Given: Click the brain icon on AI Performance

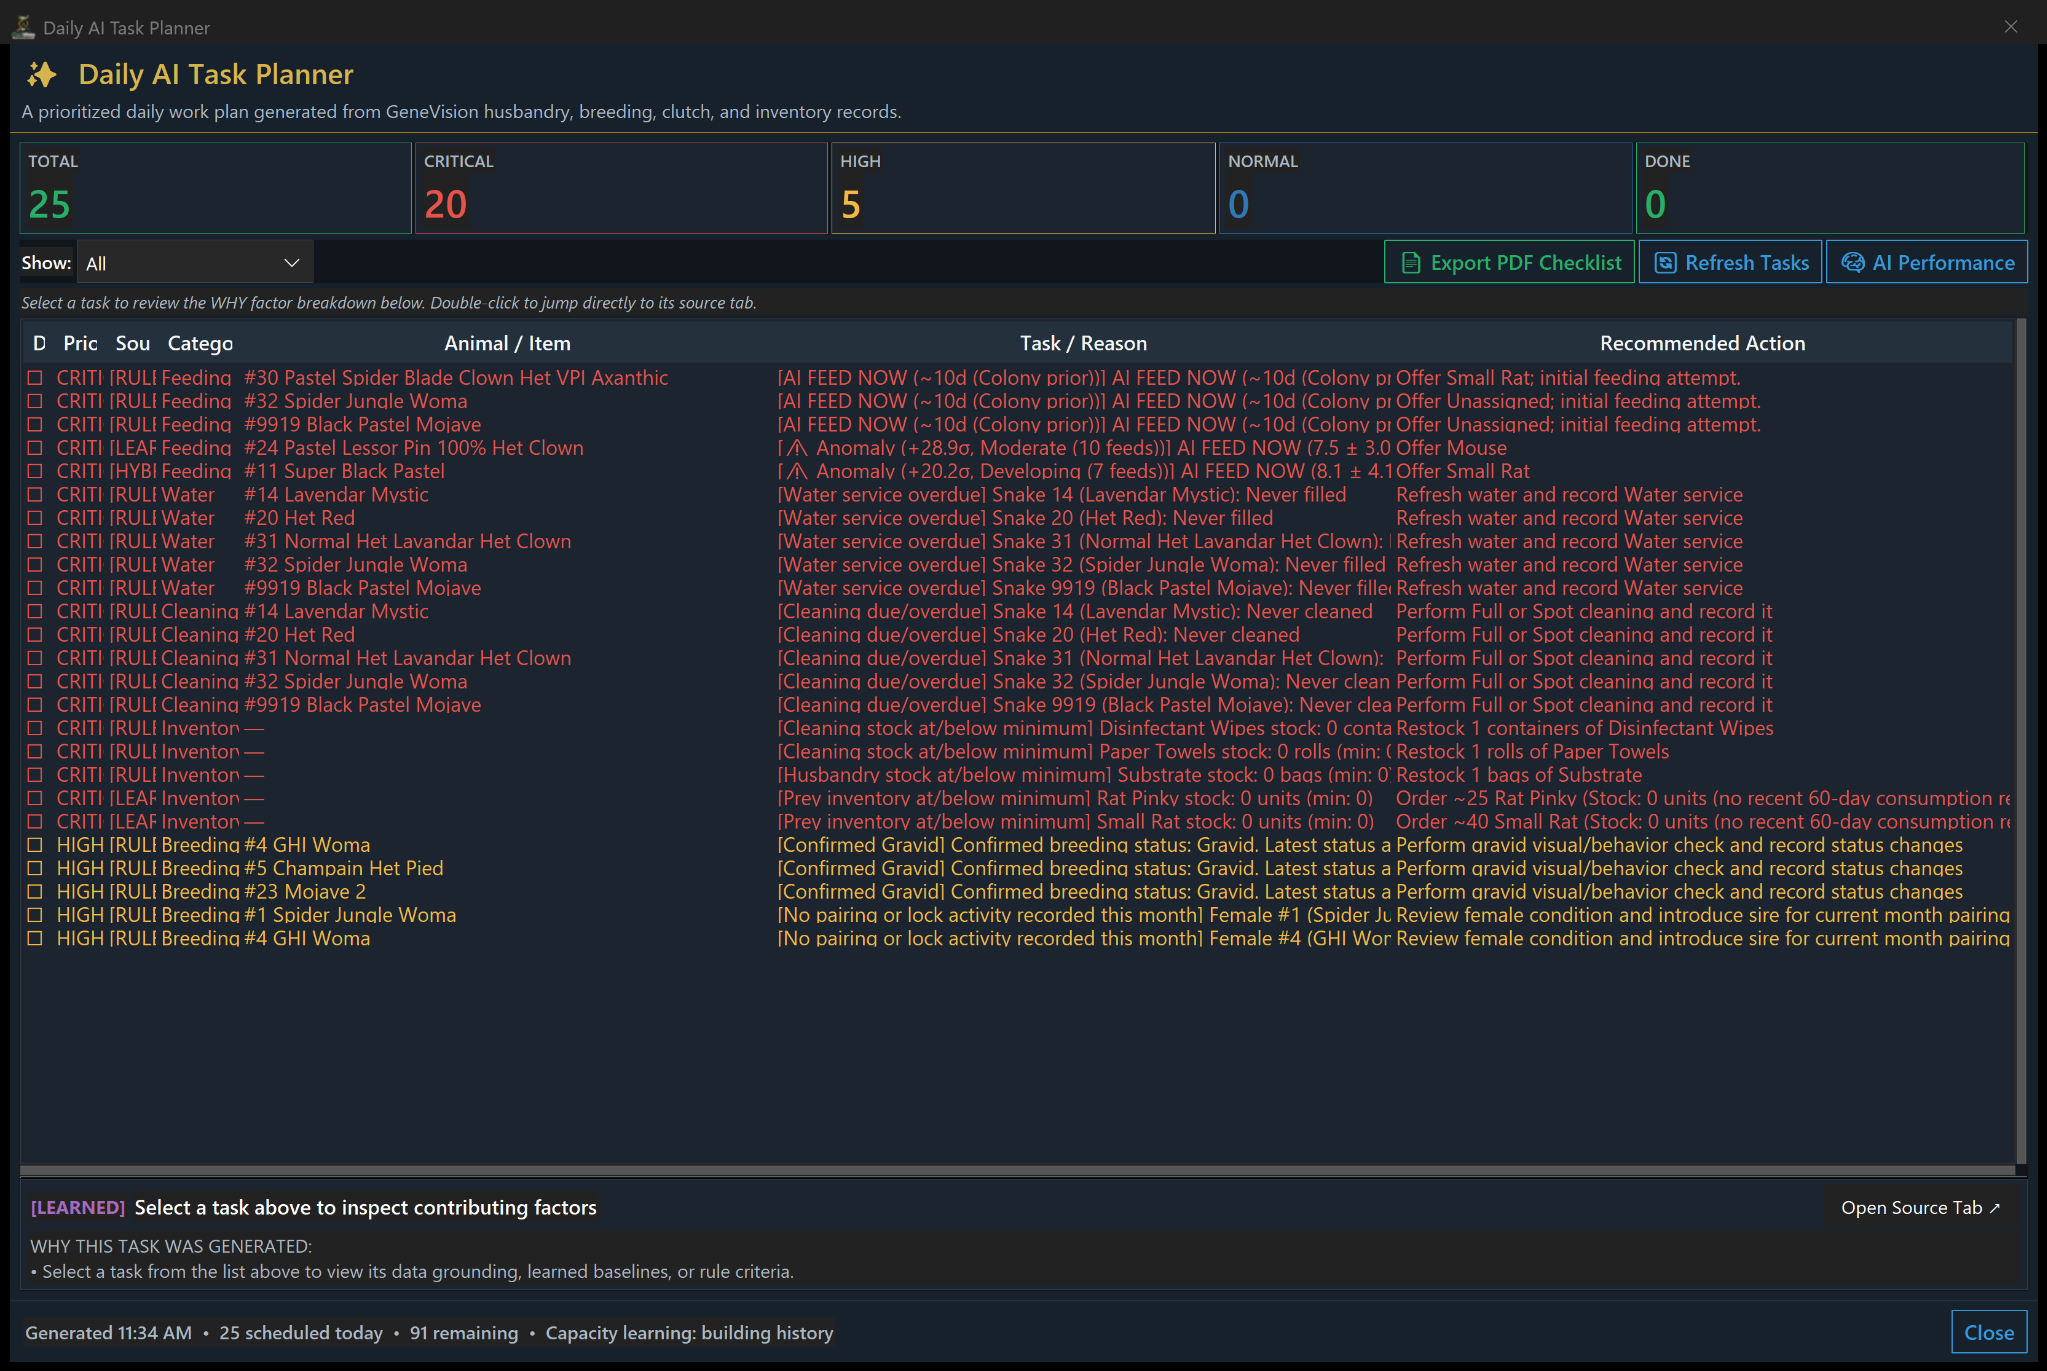Looking at the screenshot, I should [x=1853, y=263].
